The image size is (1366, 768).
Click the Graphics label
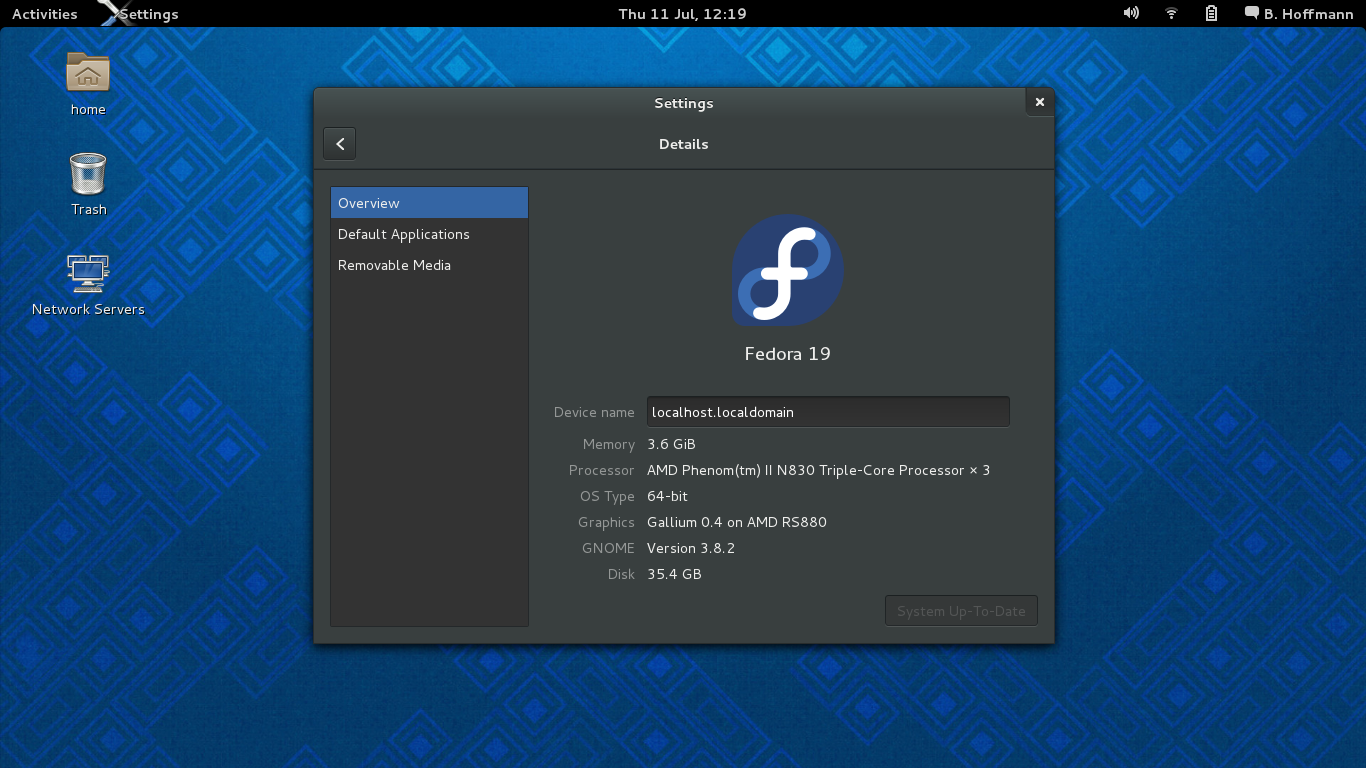(x=606, y=522)
